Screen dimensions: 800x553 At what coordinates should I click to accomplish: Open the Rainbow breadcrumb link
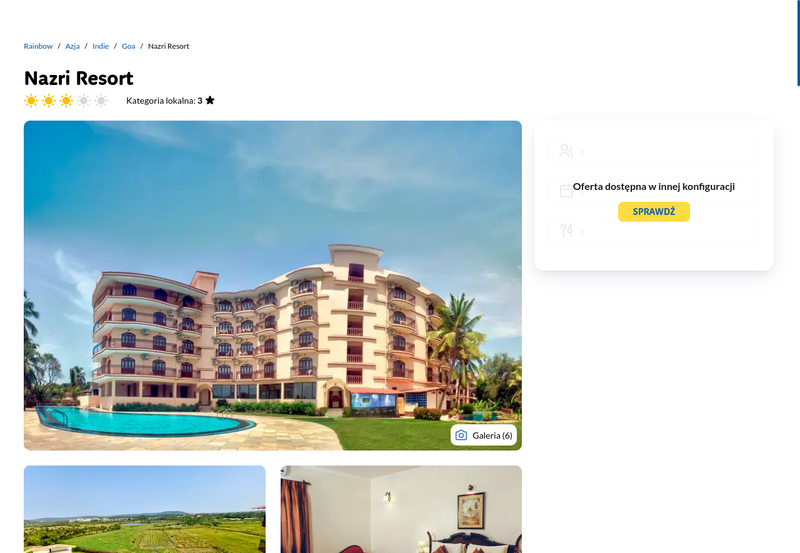[x=38, y=46]
